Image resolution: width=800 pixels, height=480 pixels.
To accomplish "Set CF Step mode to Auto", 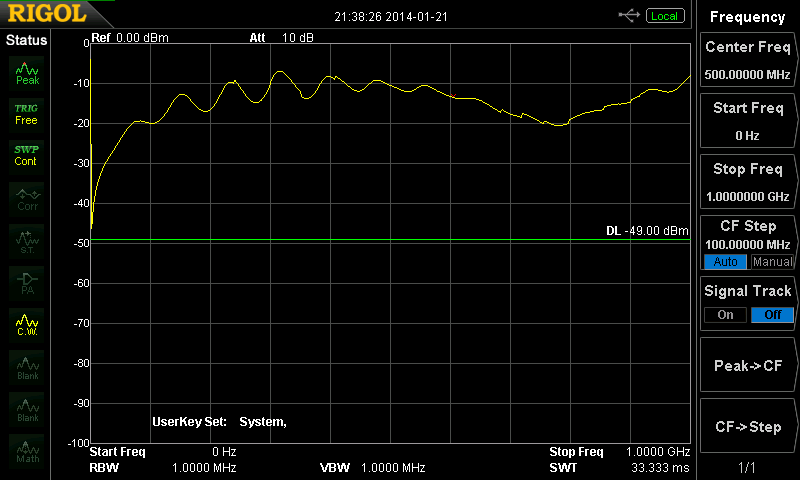I will coord(725,262).
